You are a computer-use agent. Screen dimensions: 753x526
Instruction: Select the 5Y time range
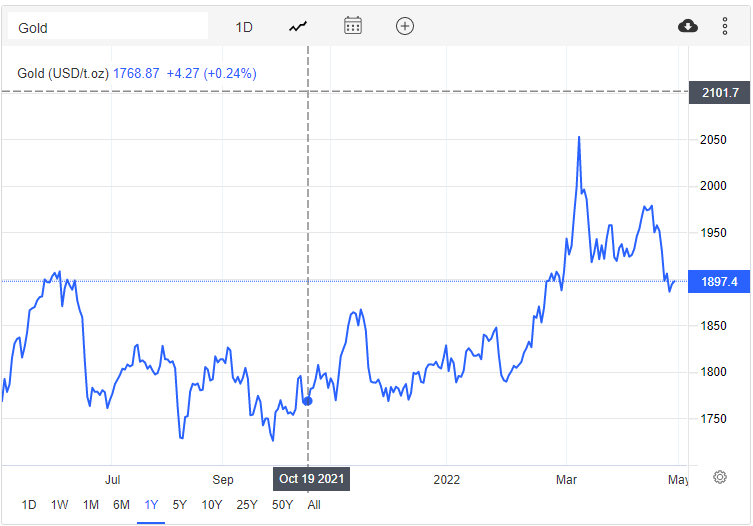(x=180, y=505)
